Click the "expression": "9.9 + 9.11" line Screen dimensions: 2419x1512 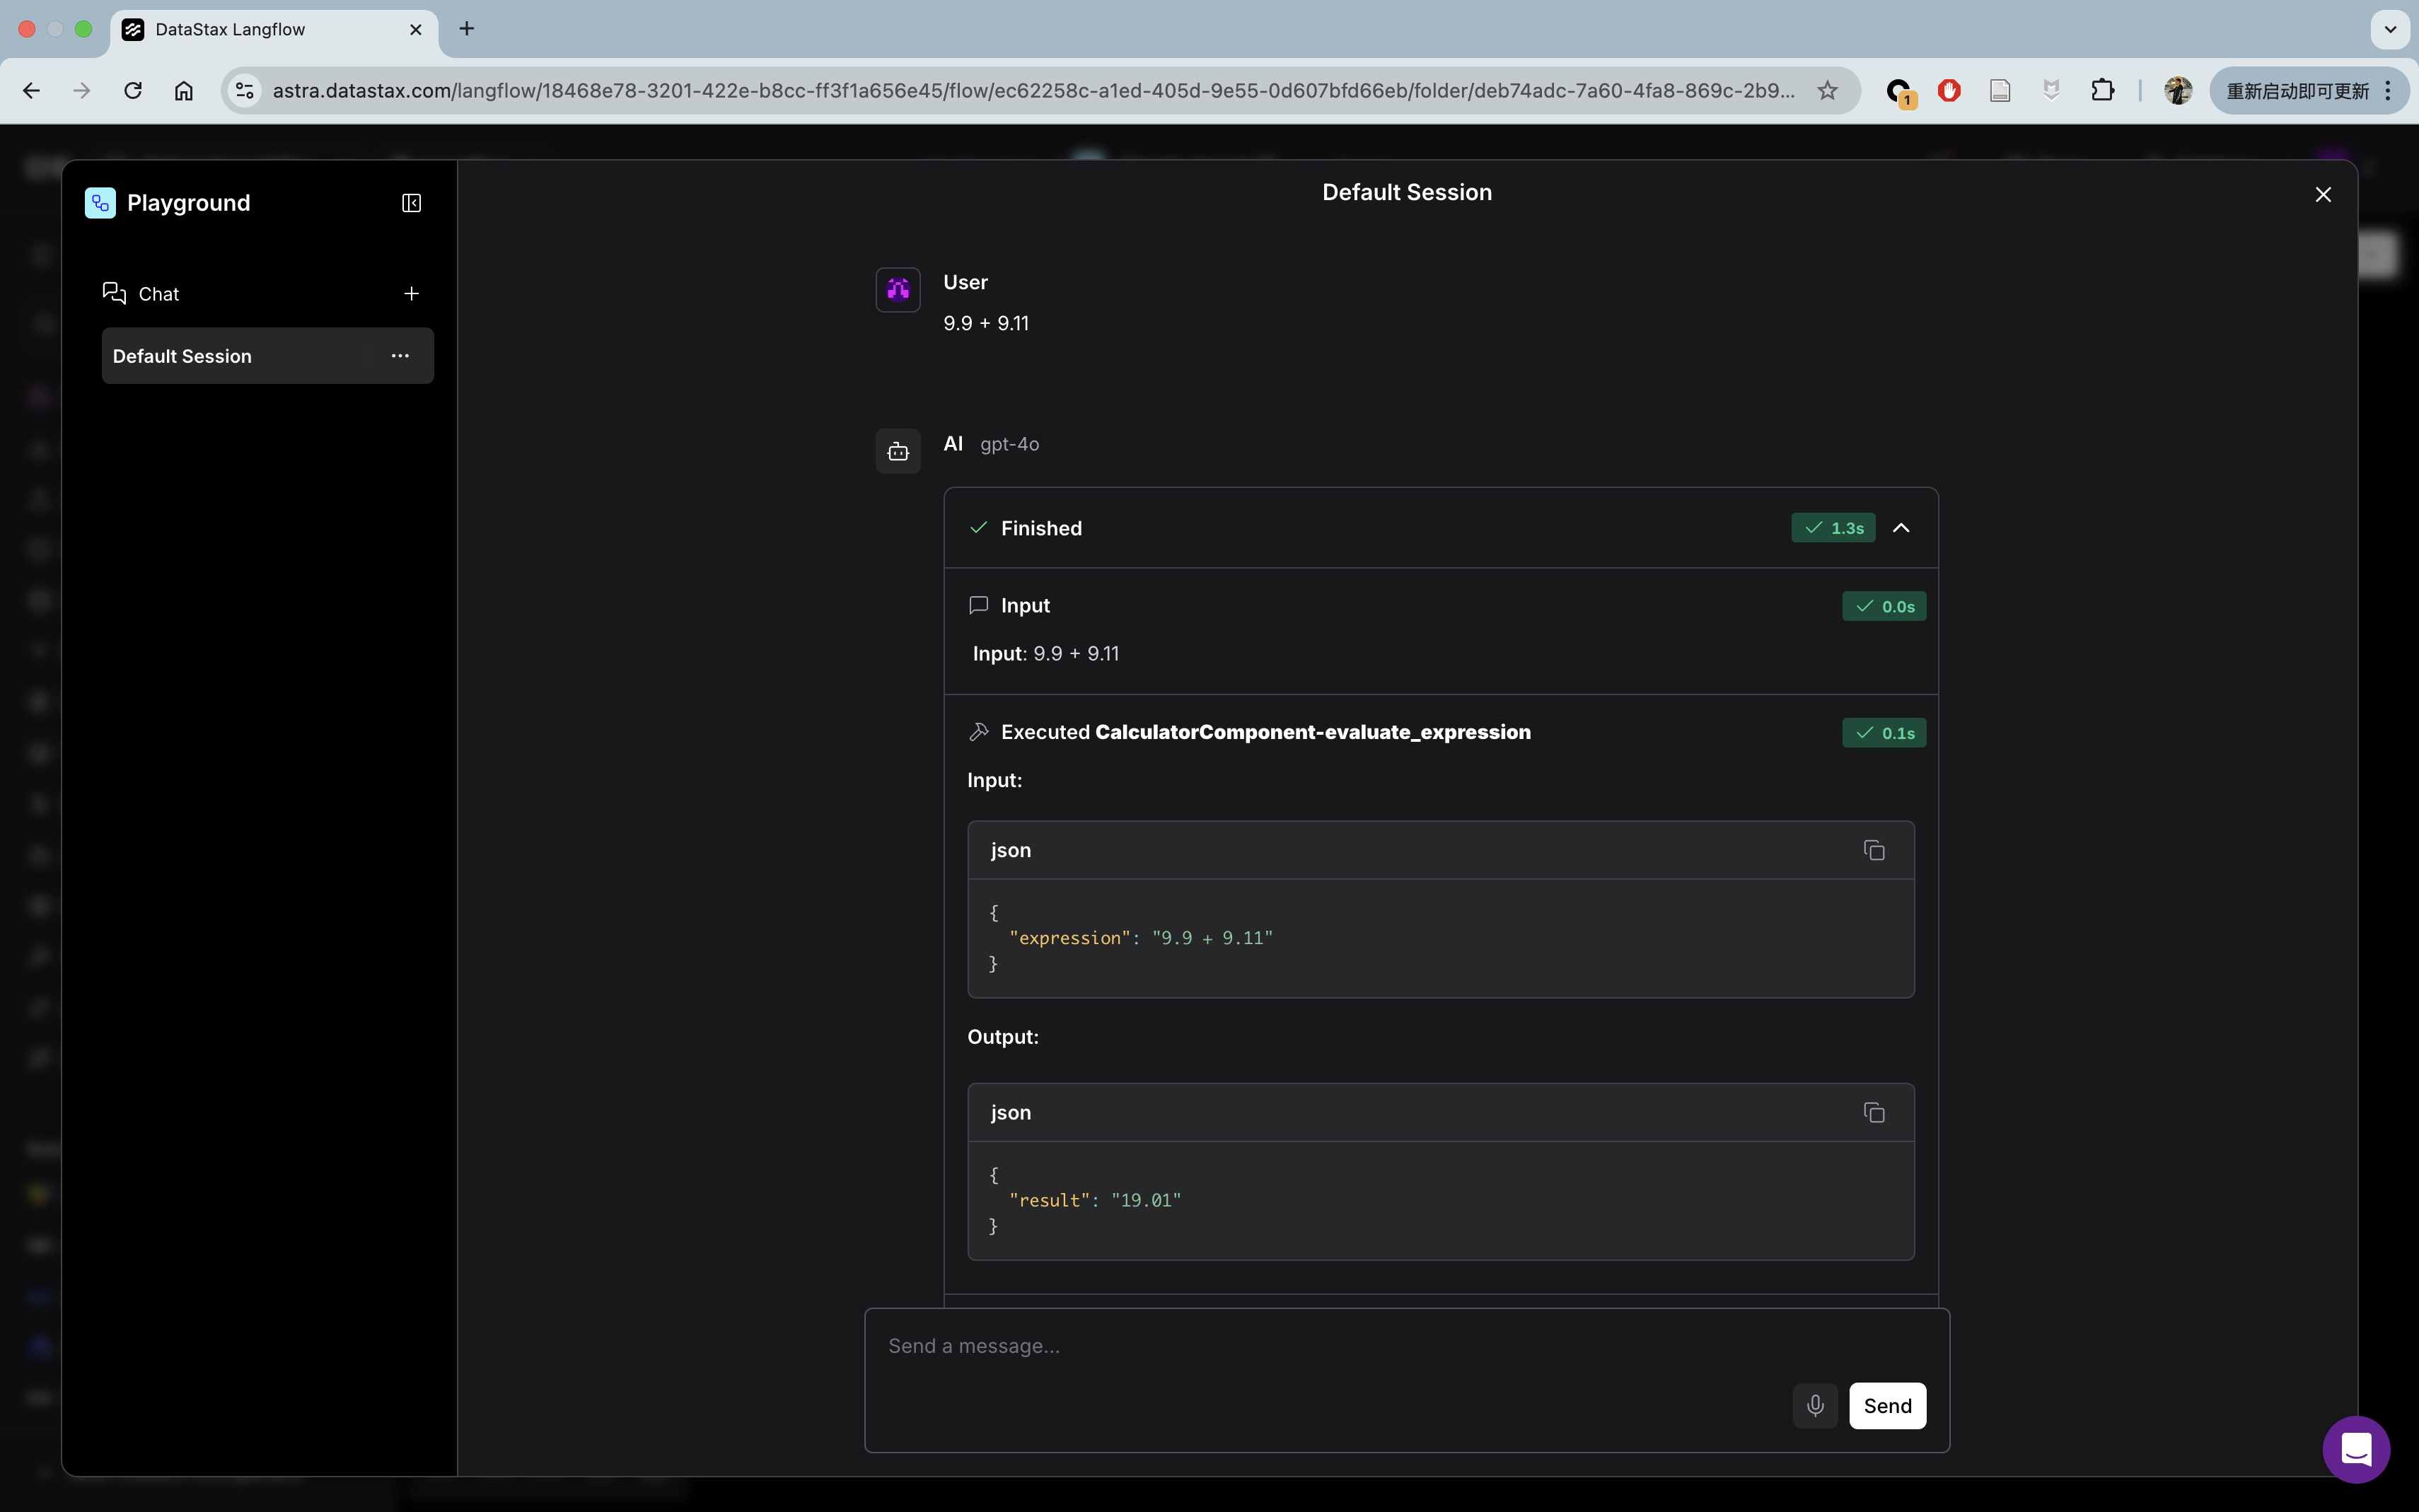1140,938
